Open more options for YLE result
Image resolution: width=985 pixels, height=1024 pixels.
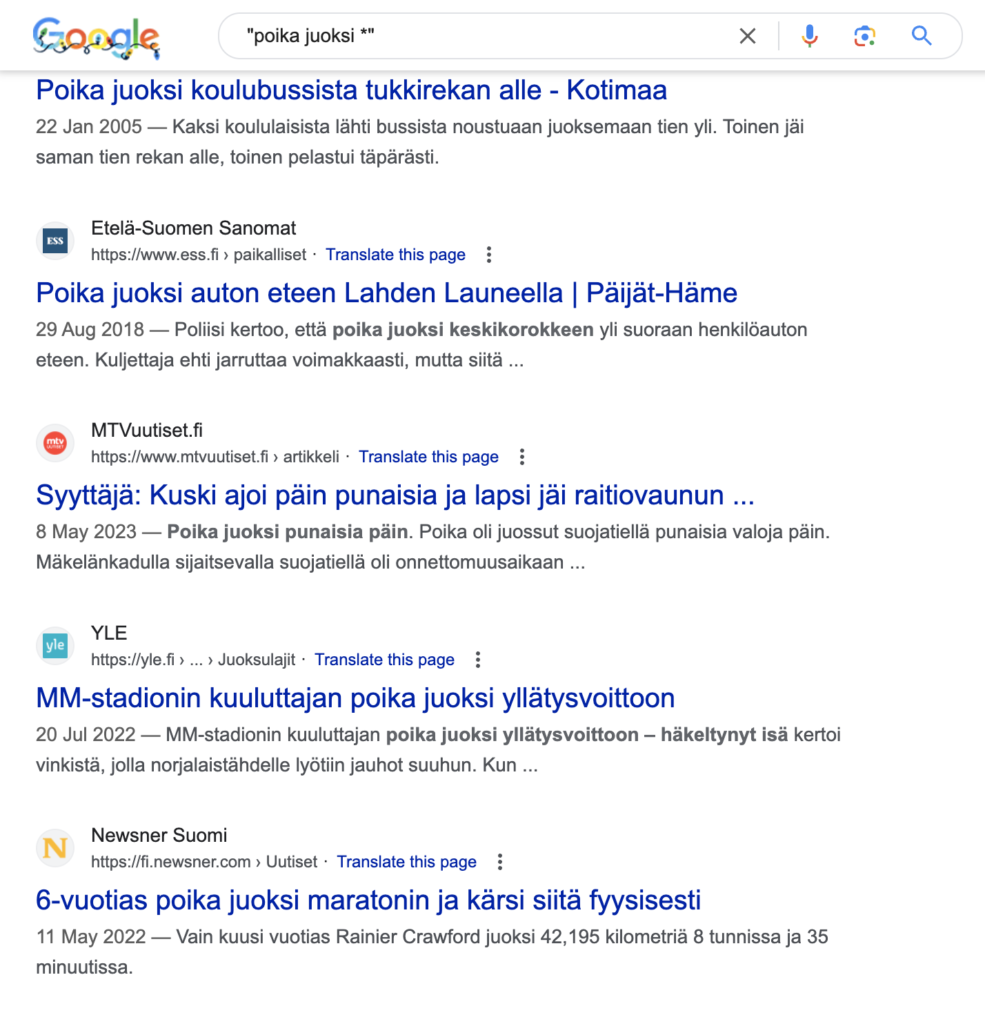pos(478,660)
